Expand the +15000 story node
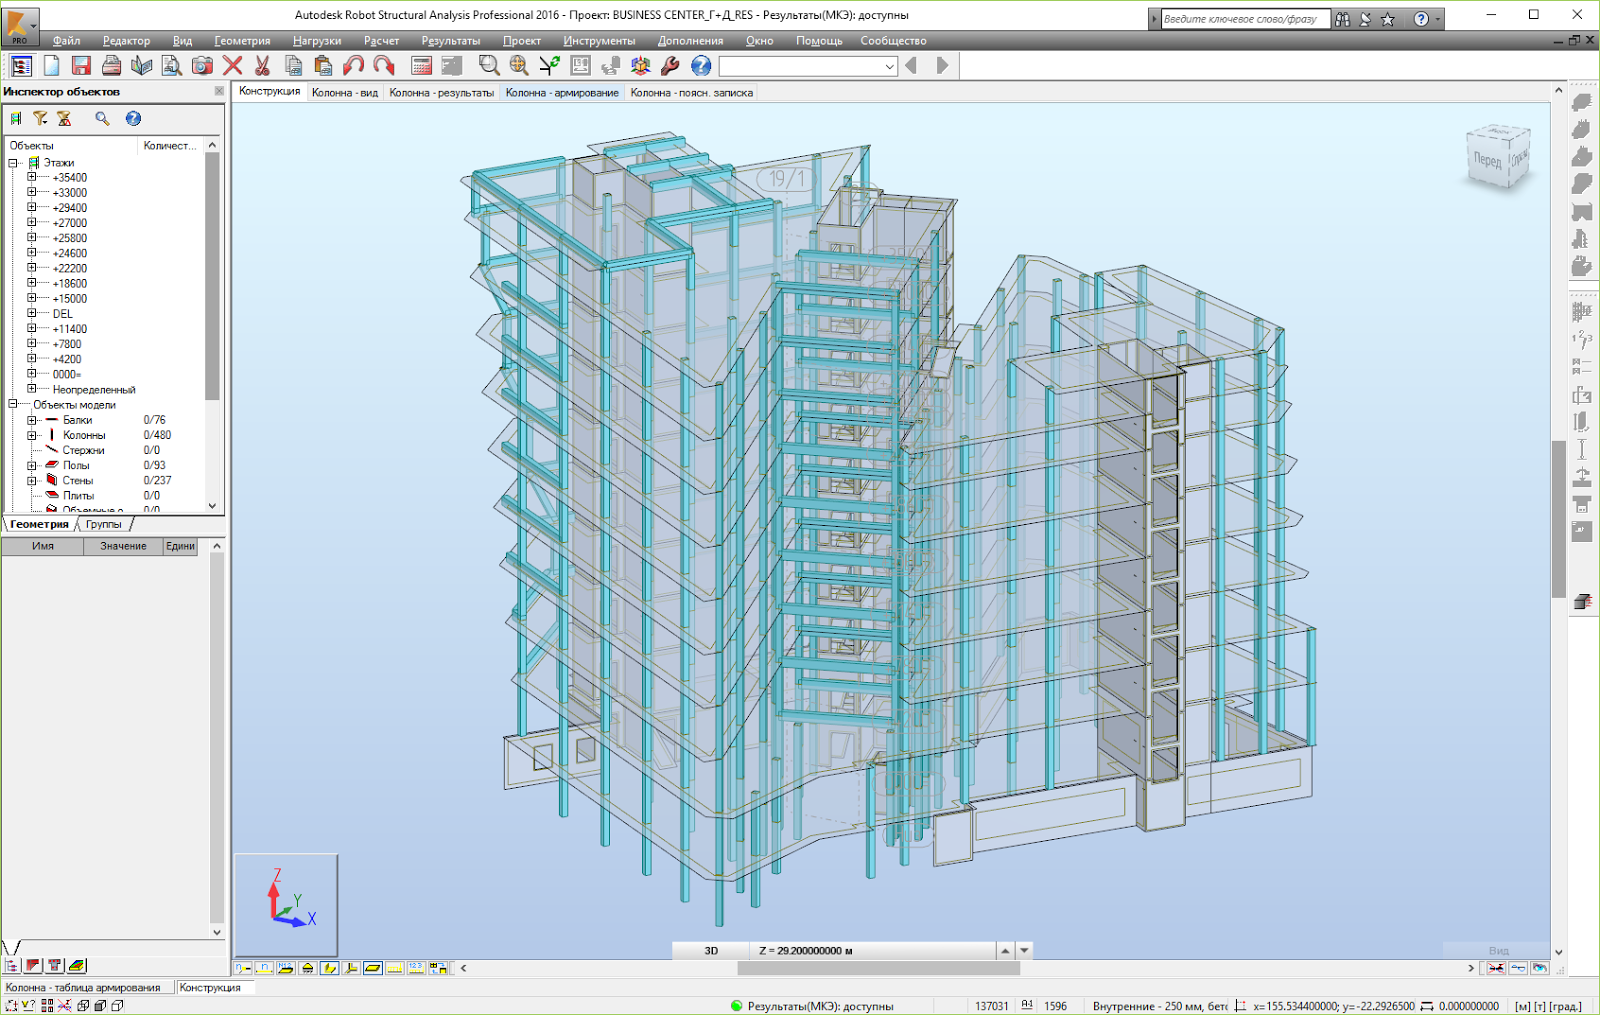Screen dimensions: 1600x1015 point(32,298)
